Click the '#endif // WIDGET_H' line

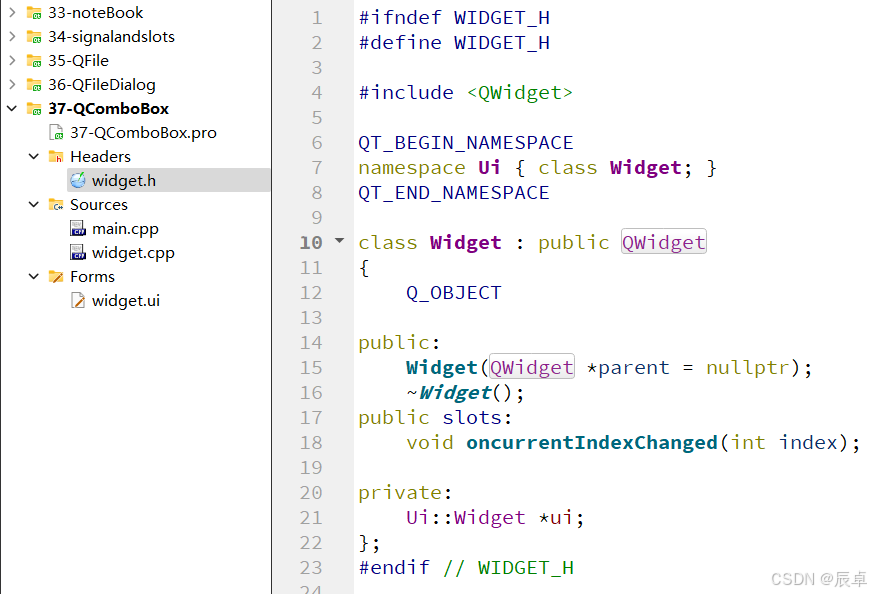pyautogui.click(x=466, y=568)
